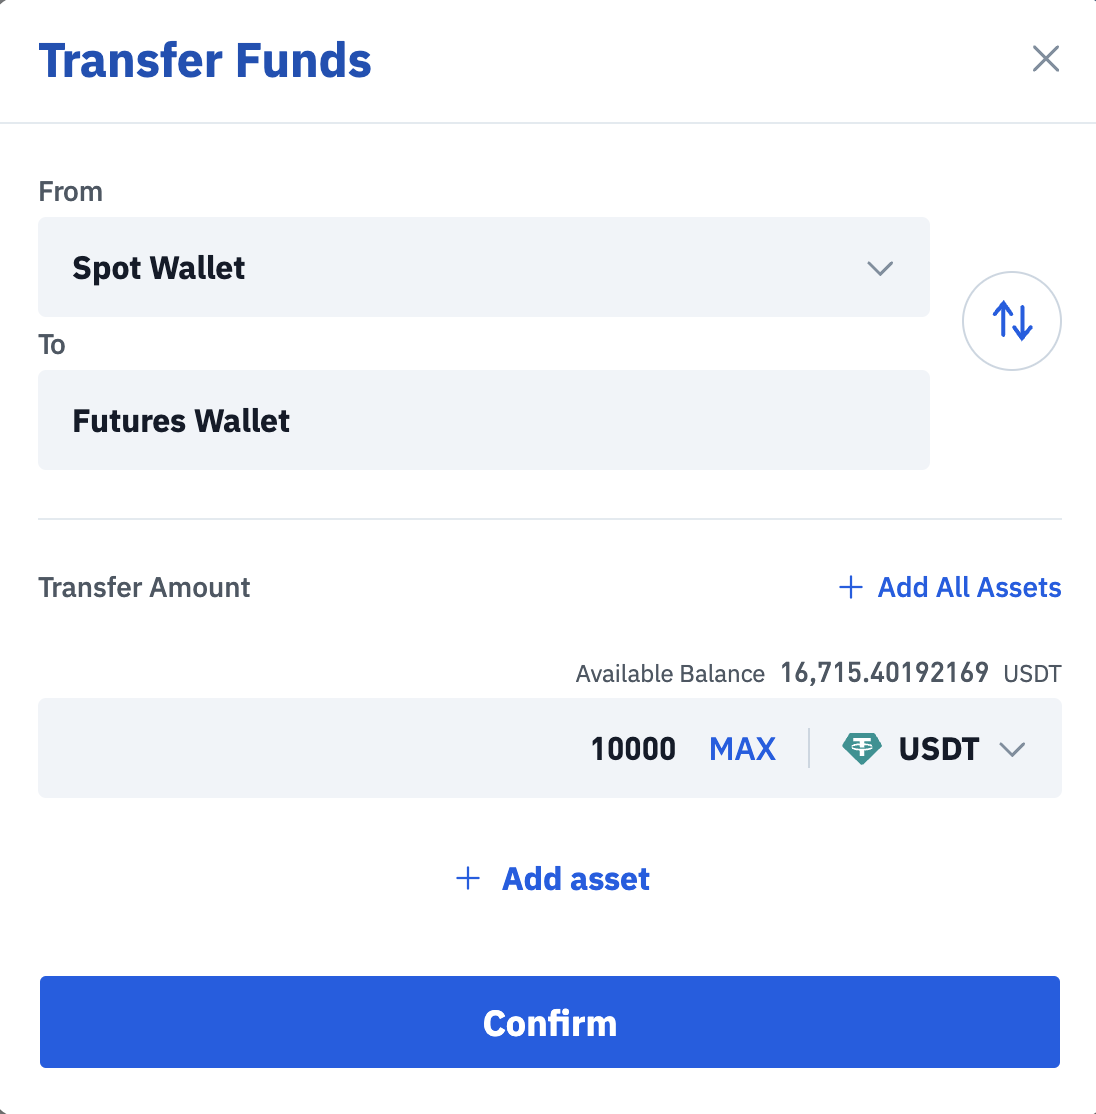1096x1114 pixels.
Task: Click the From label
Action: (x=70, y=191)
